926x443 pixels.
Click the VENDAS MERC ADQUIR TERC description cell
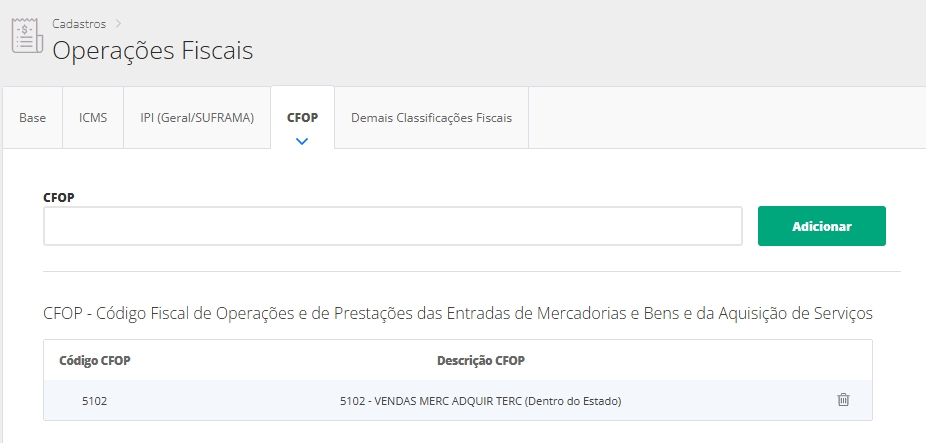pos(480,401)
